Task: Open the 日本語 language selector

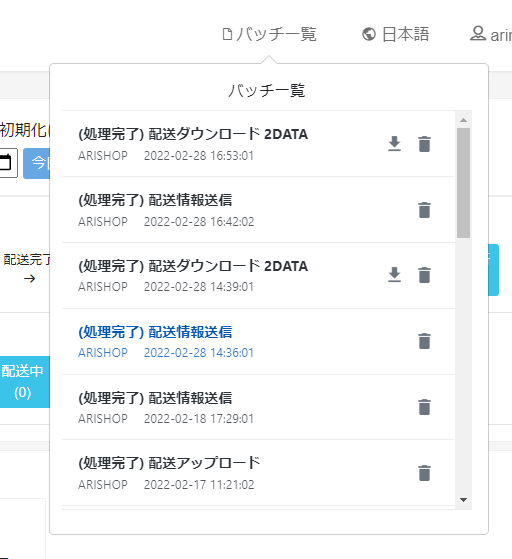Action: [x=395, y=34]
